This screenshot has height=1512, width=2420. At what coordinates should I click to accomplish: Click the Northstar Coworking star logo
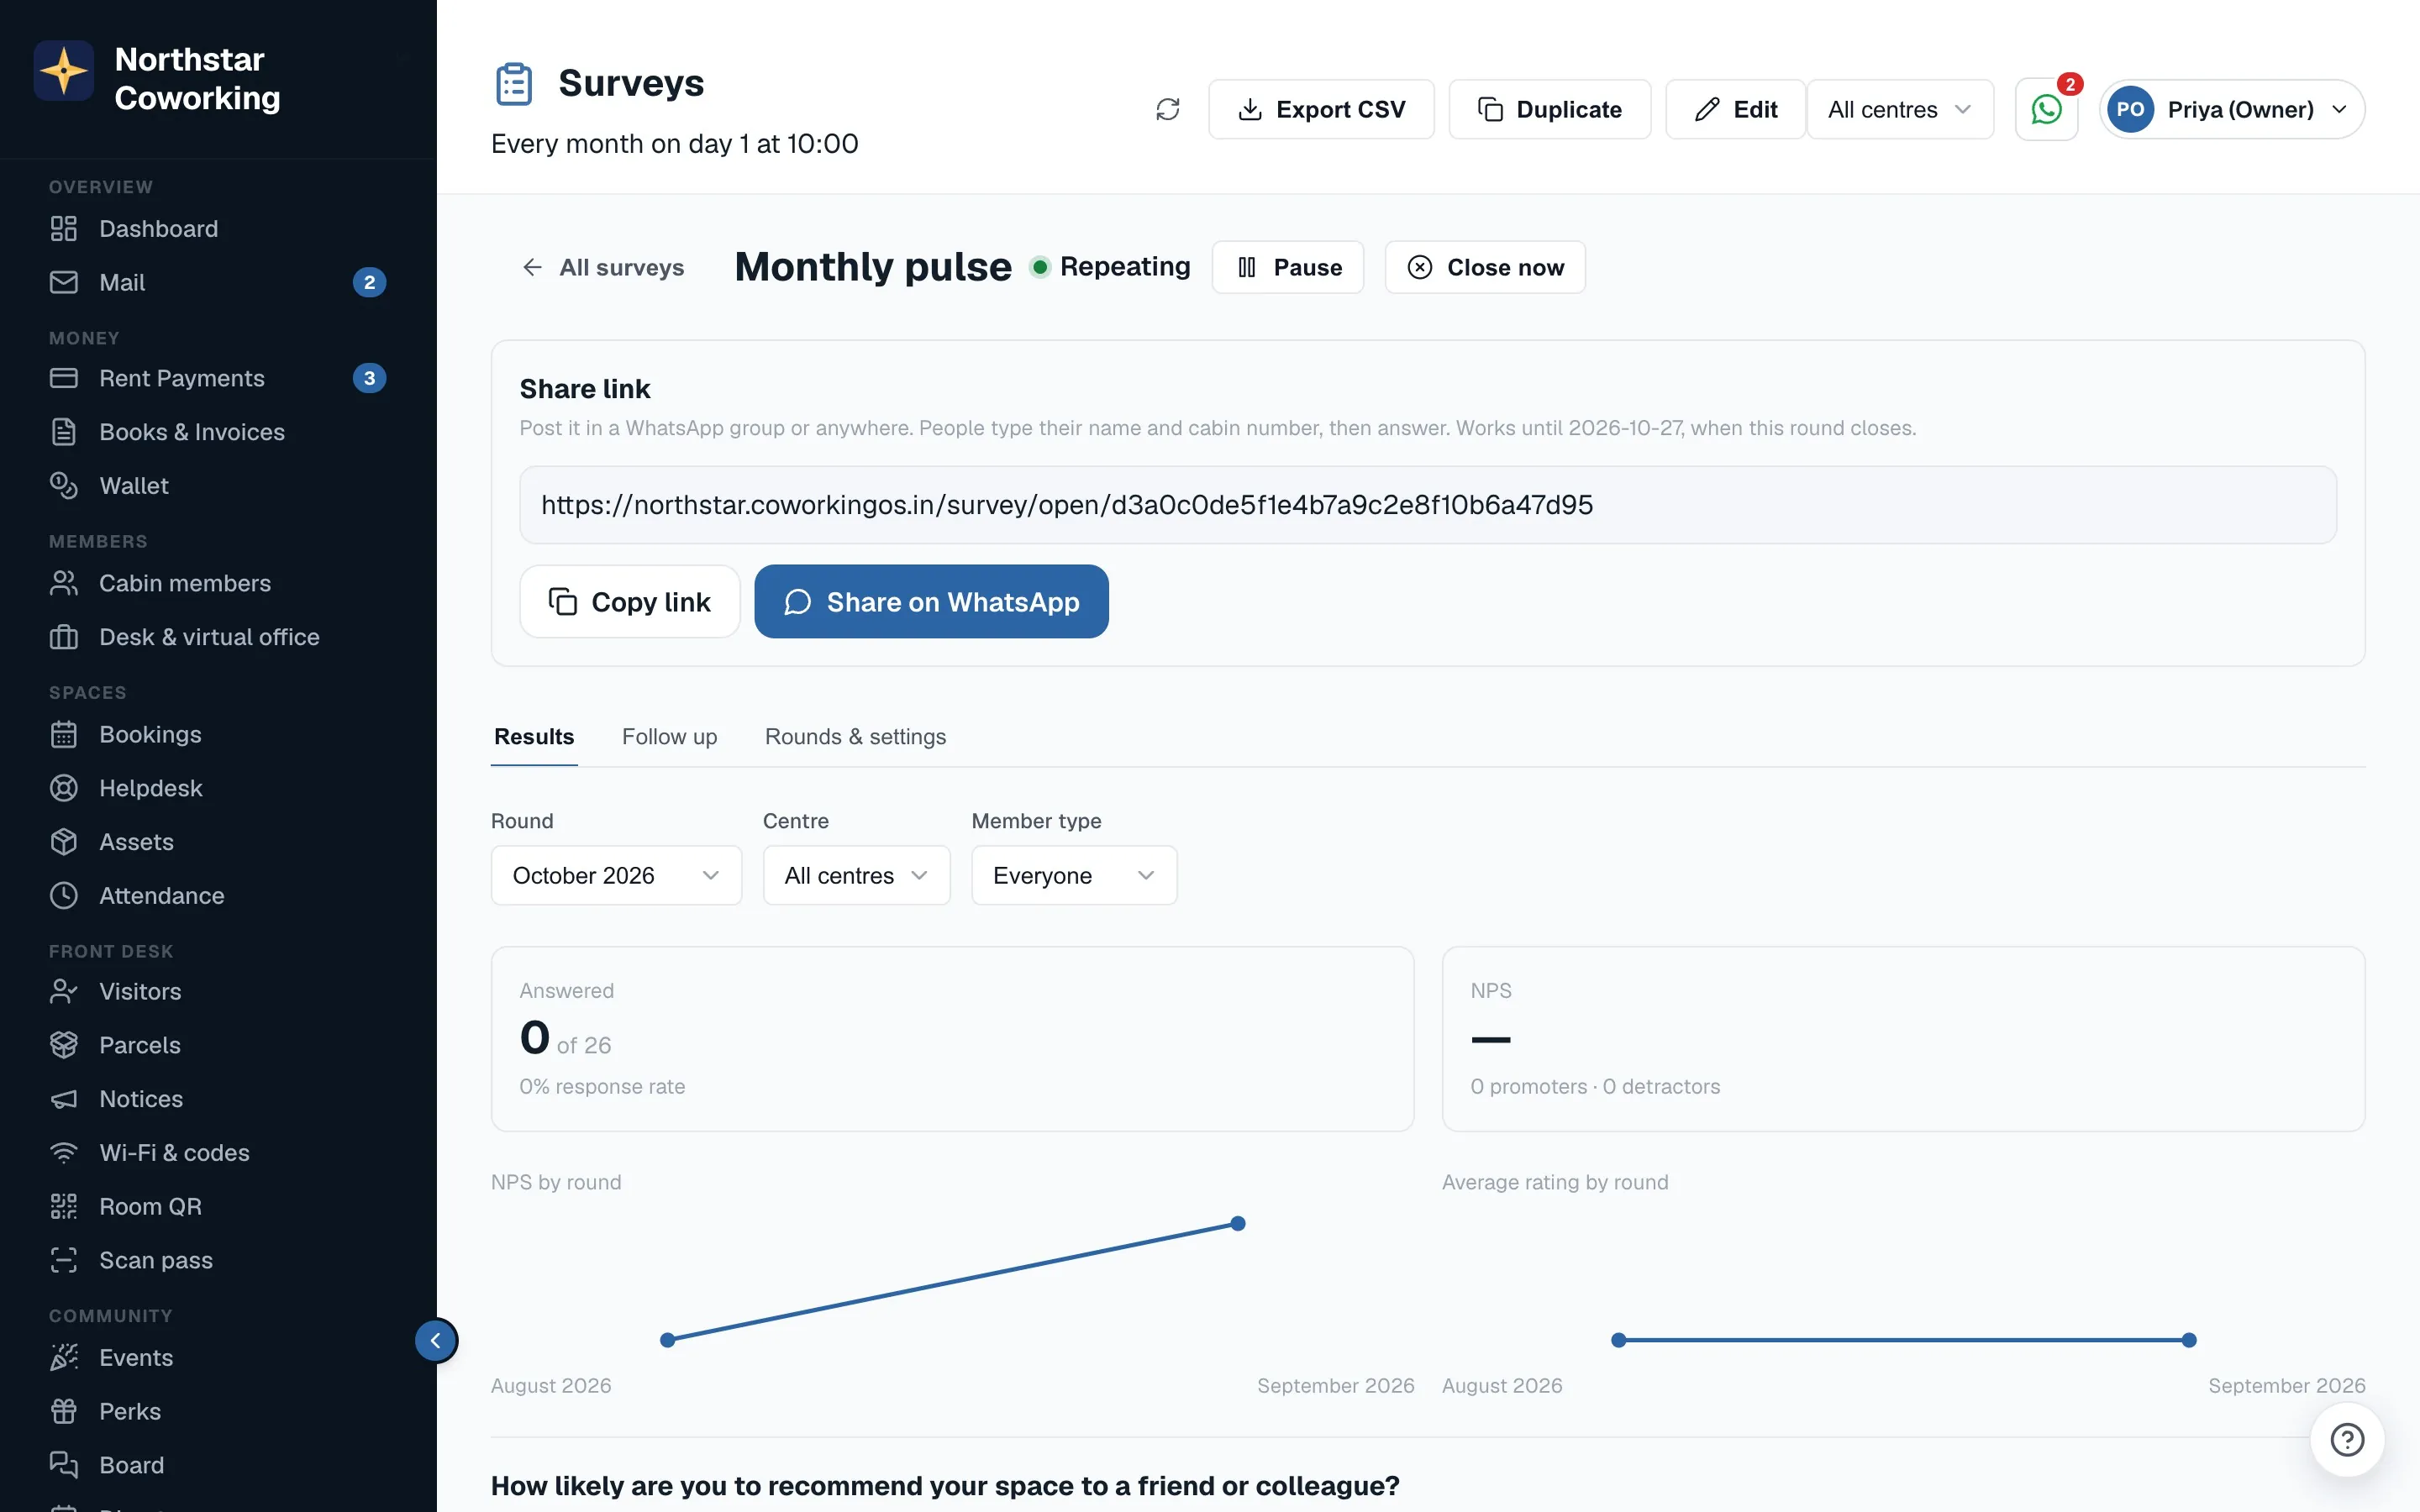(x=64, y=71)
